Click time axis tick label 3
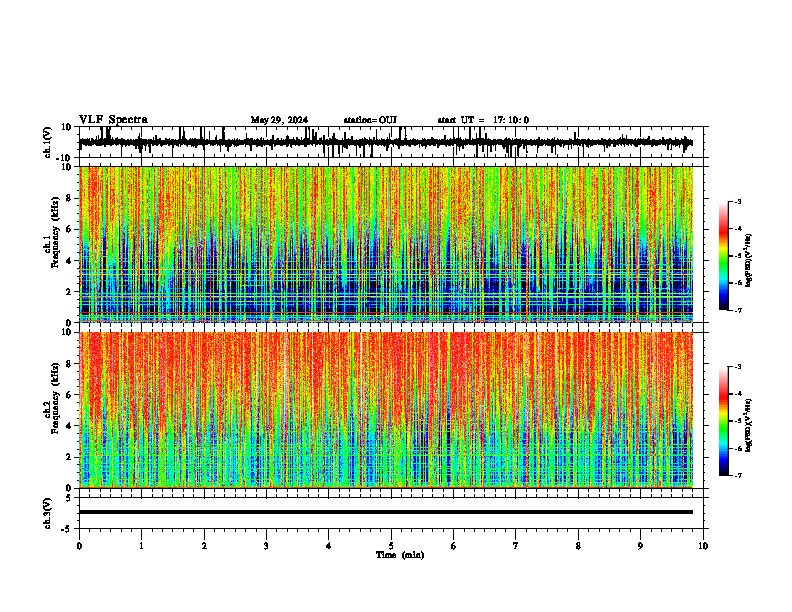This screenshot has width=792, height=612. (x=266, y=545)
